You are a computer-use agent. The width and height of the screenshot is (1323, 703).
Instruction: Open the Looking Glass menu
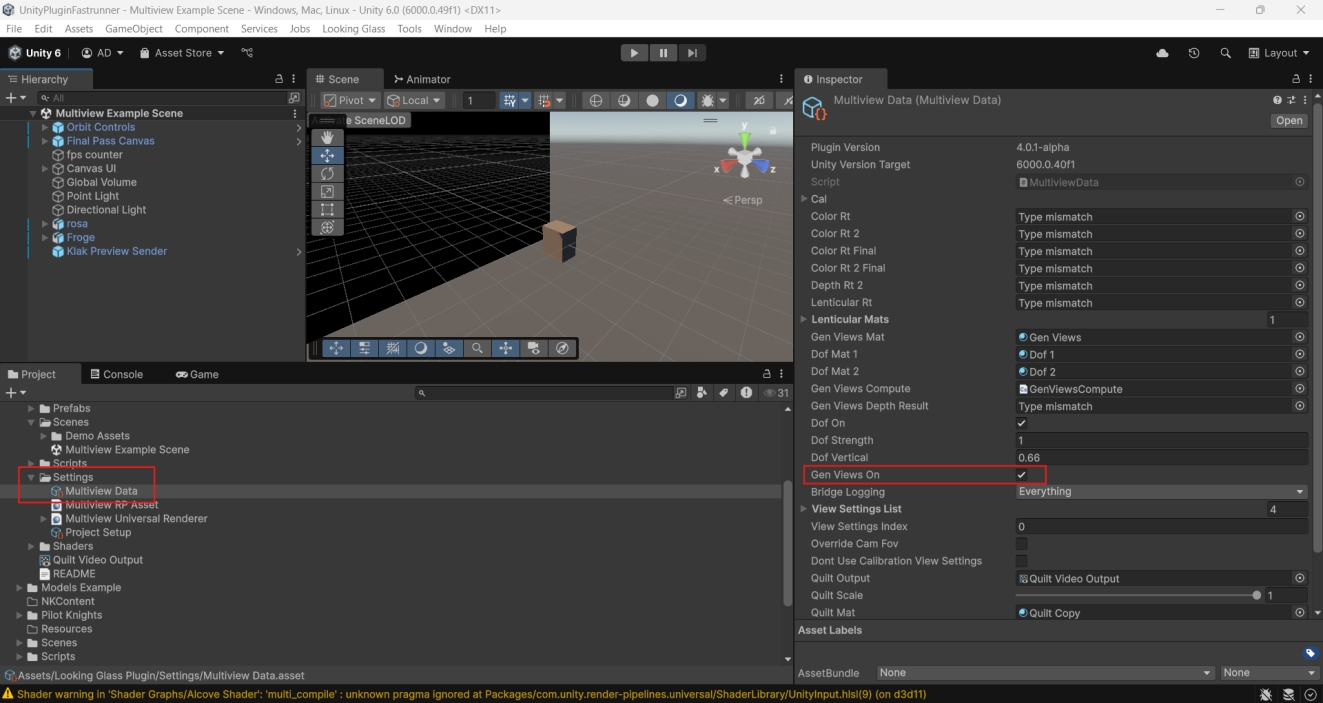tap(353, 29)
